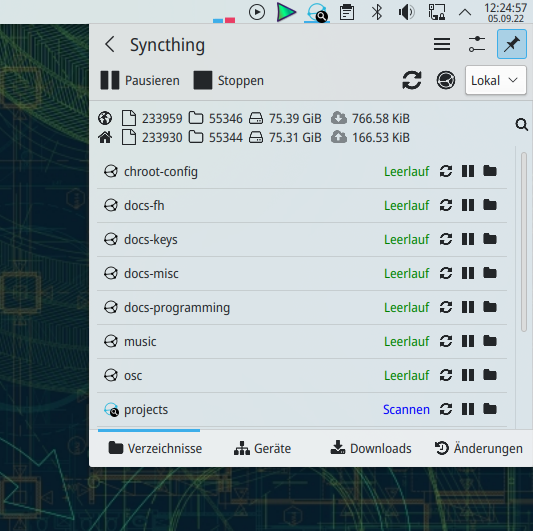Click the Pausieren button
This screenshot has width=533, height=531.
coord(140,80)
